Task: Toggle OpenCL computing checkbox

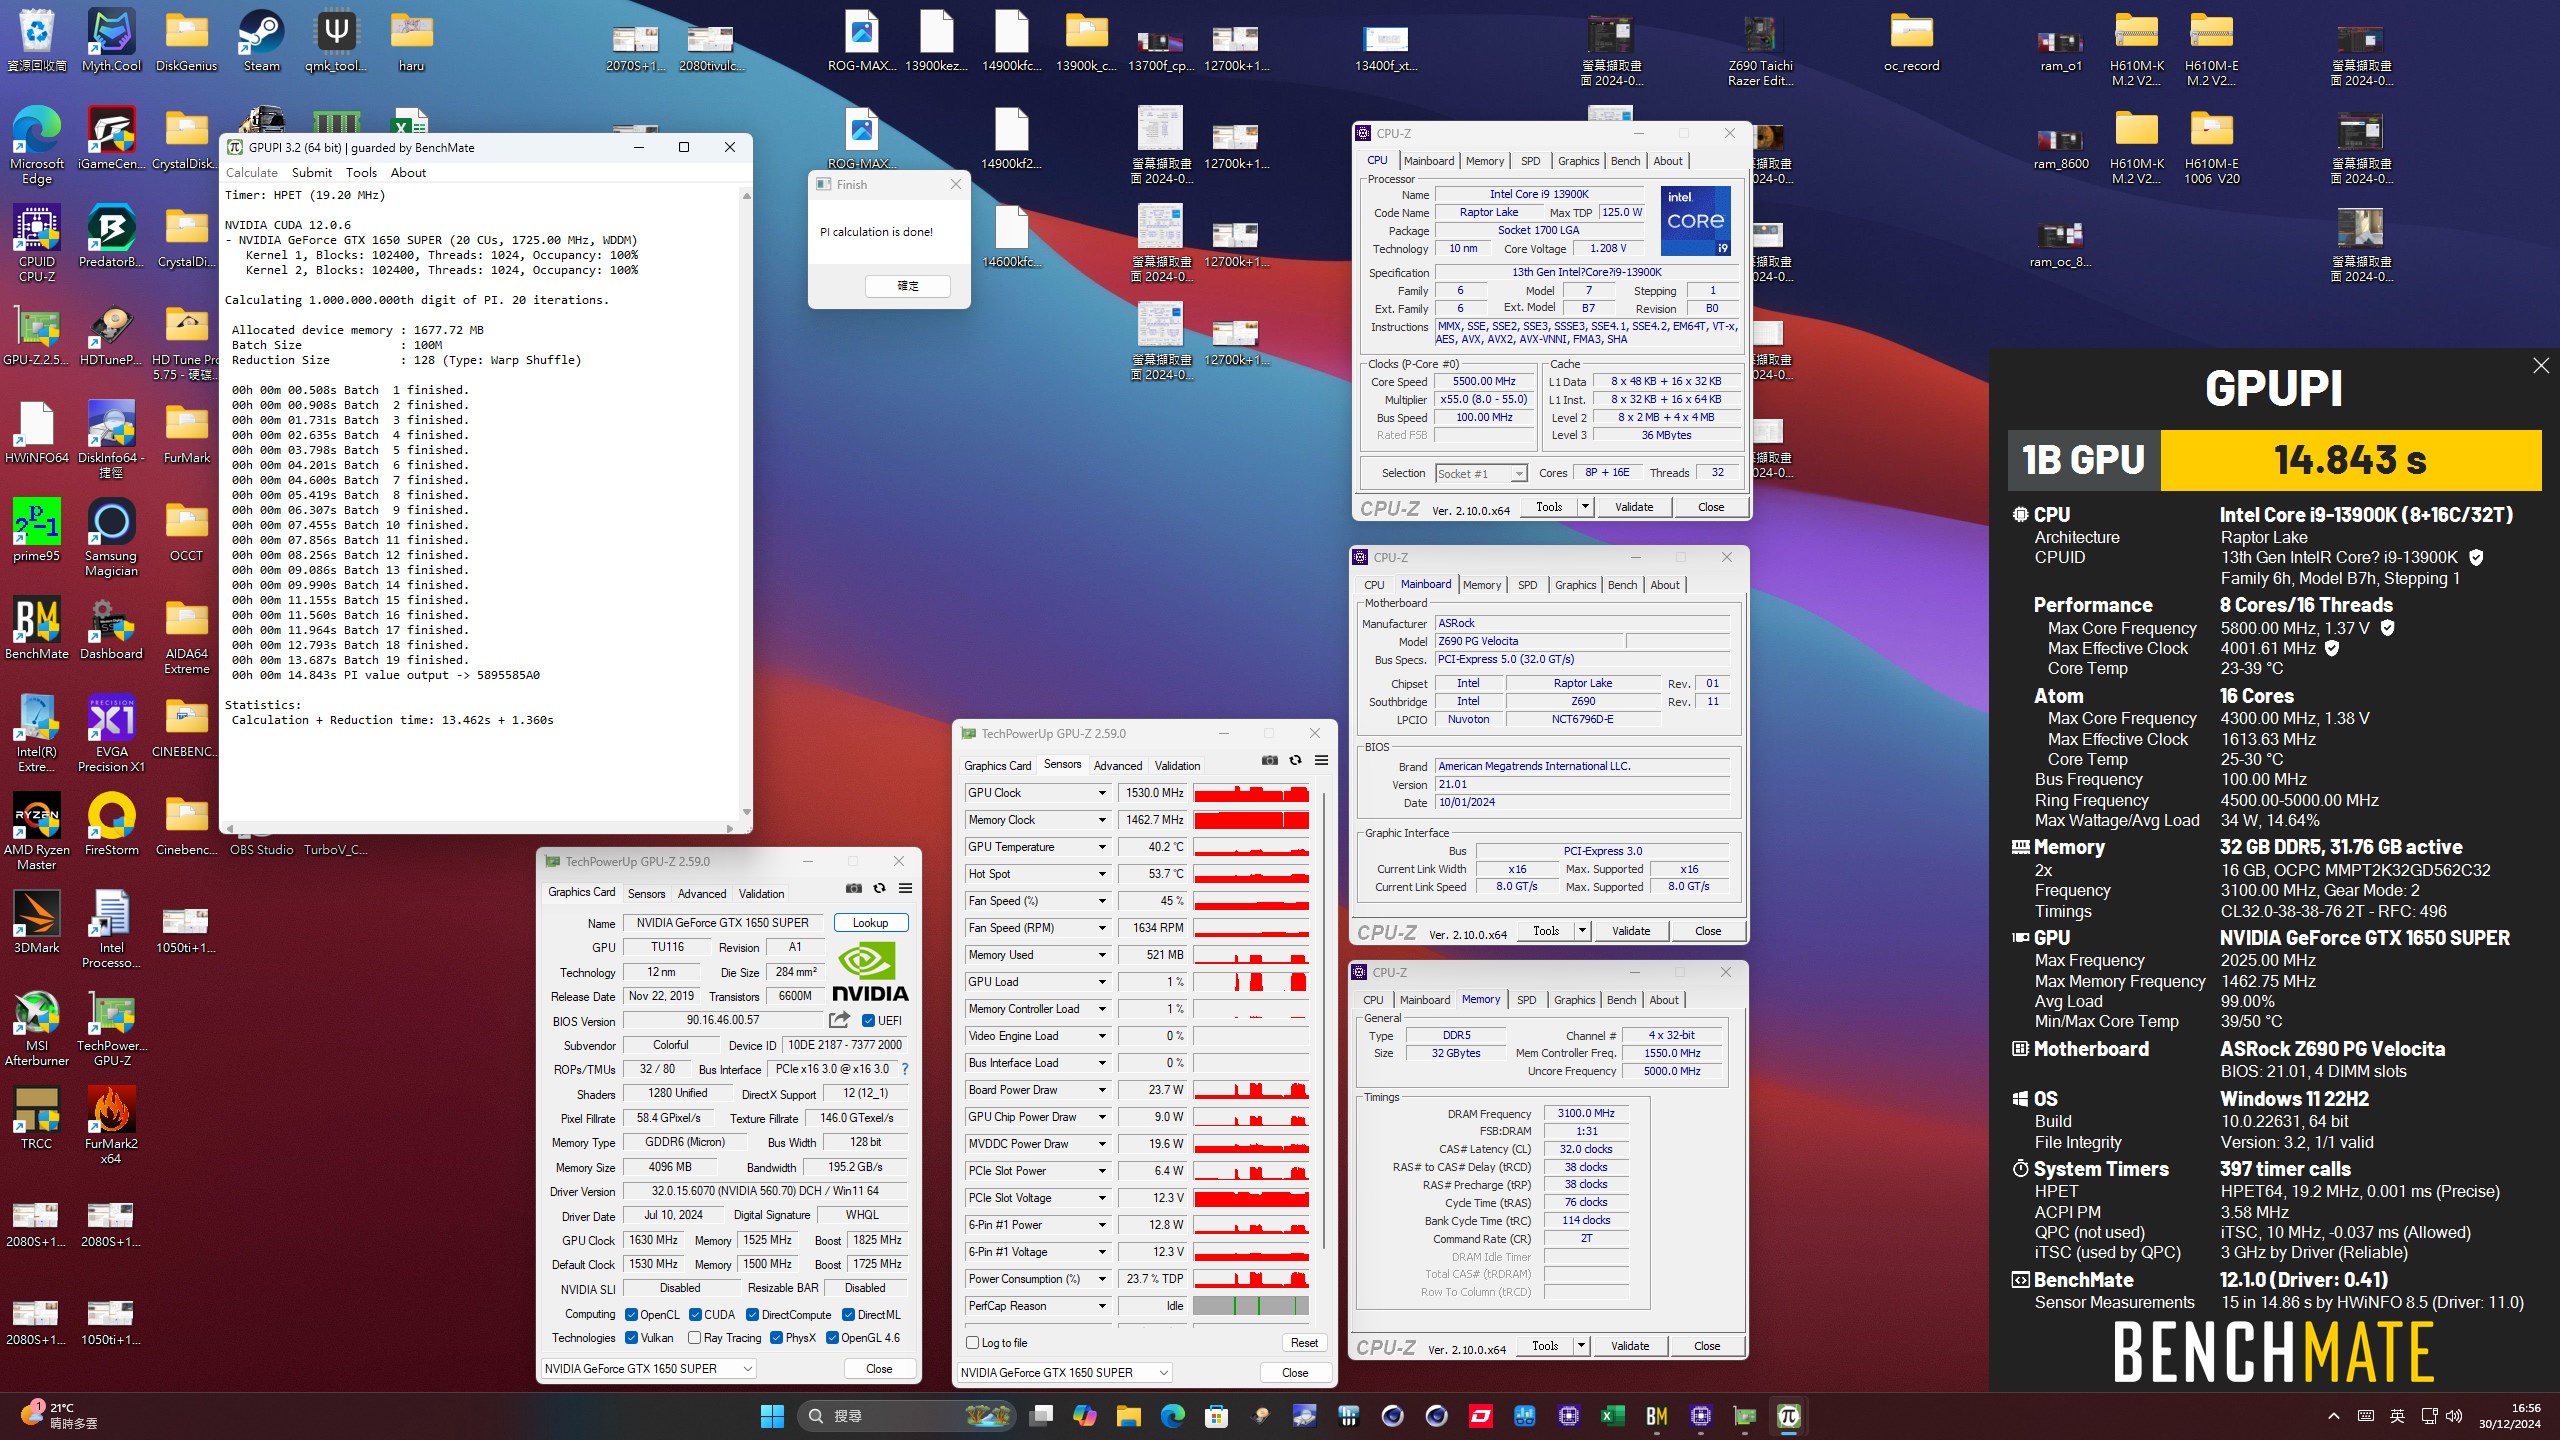Action: click(x=631, y=1315)
